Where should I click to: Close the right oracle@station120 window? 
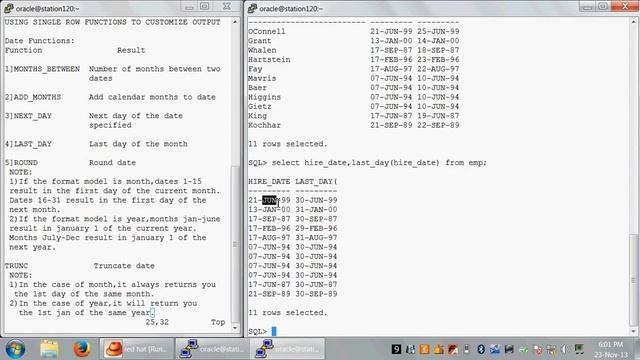coord(626,6)
